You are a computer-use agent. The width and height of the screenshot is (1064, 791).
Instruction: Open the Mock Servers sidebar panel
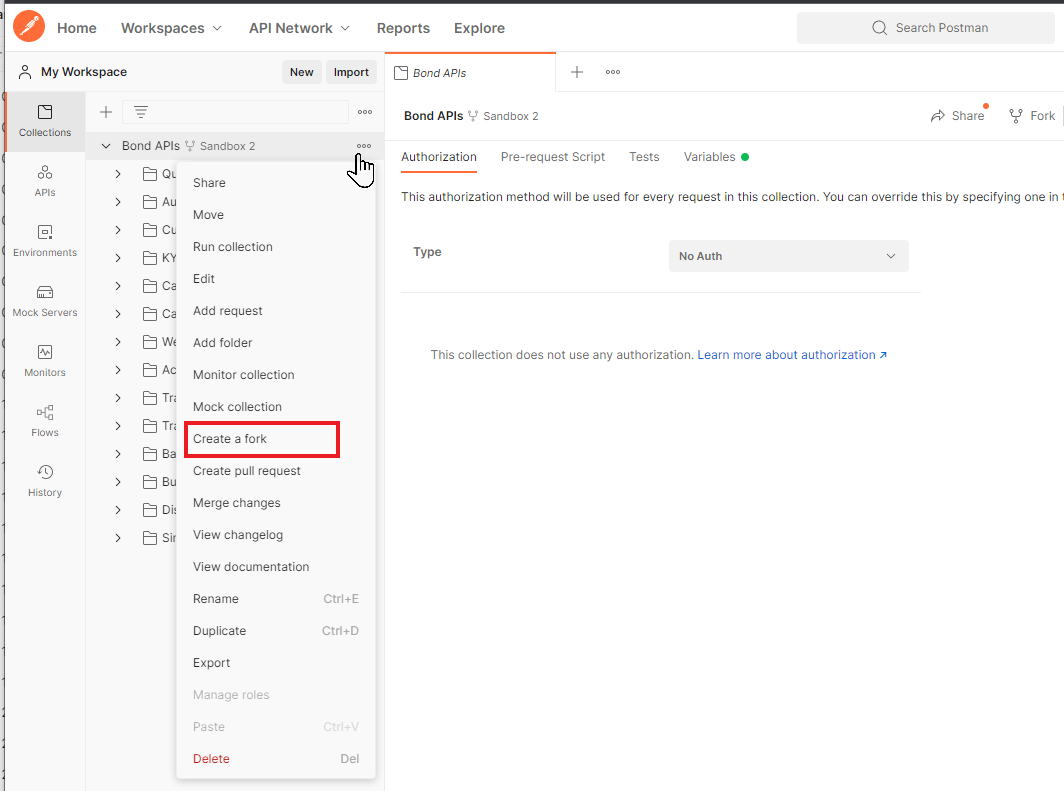[45, 301]
